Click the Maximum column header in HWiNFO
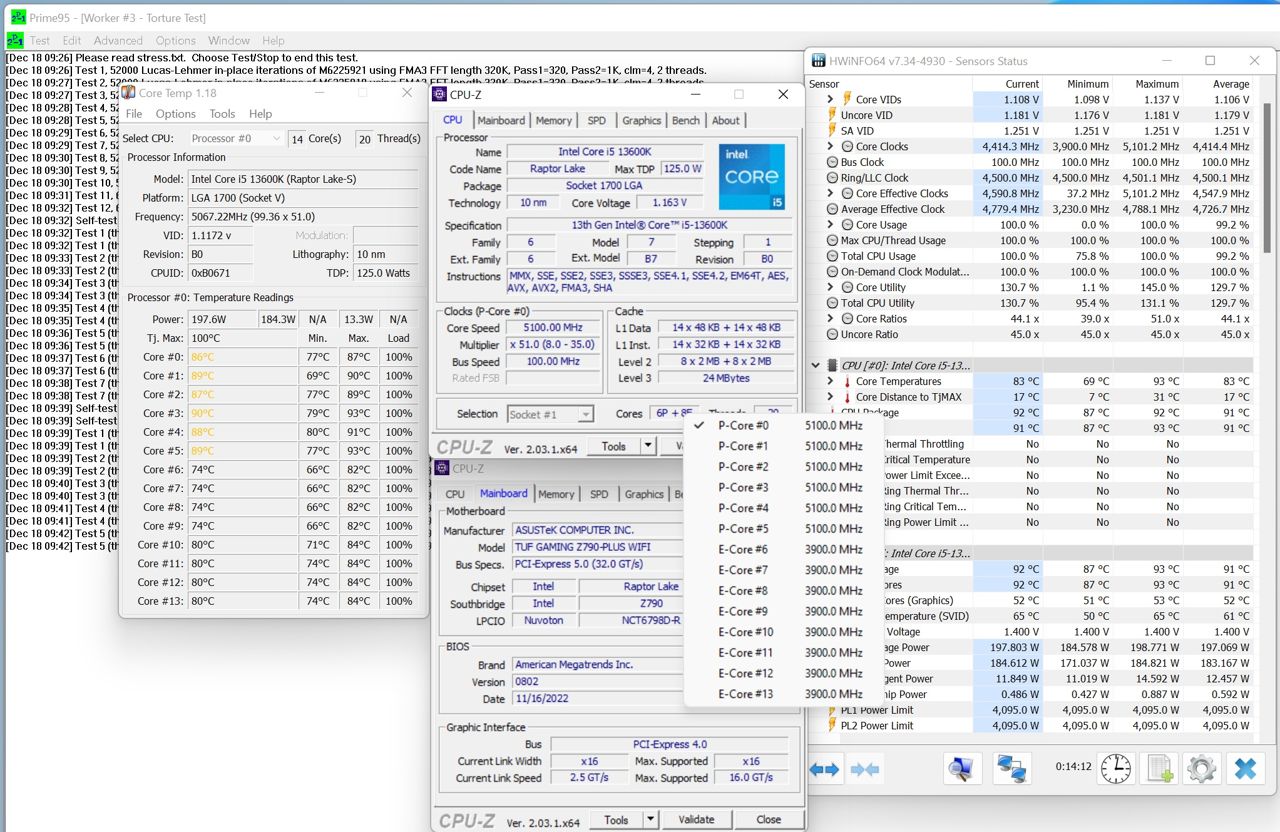Screen dimensions: 1280x832 [1146, 84]
